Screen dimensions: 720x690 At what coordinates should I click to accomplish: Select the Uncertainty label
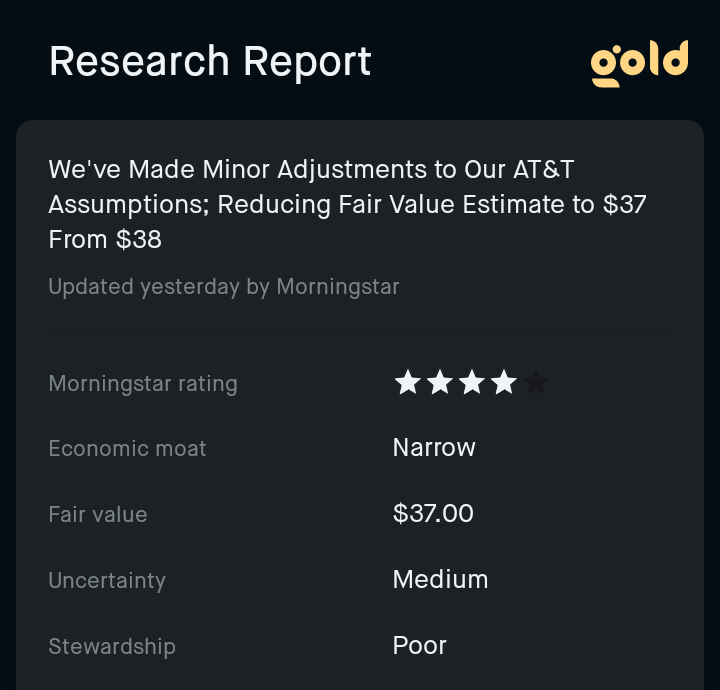107,581
